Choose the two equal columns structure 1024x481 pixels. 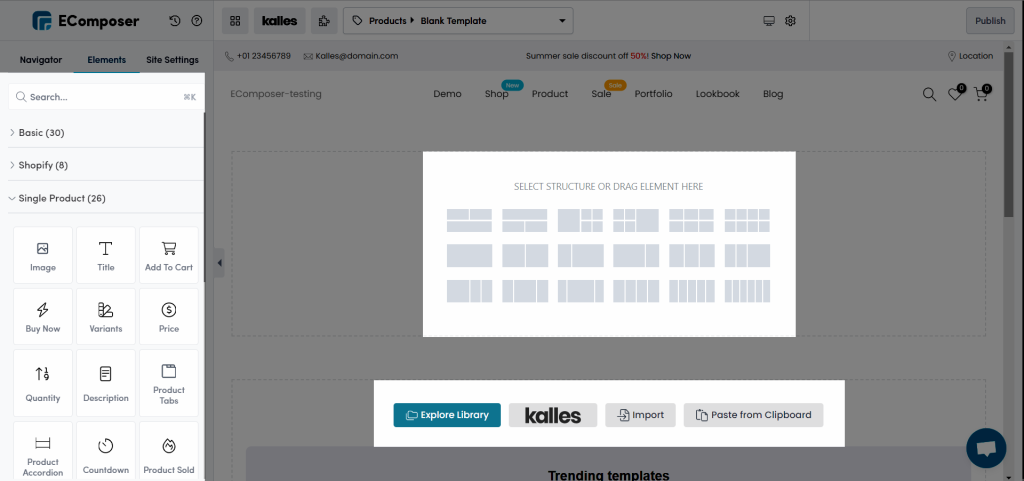click(525, 255)
